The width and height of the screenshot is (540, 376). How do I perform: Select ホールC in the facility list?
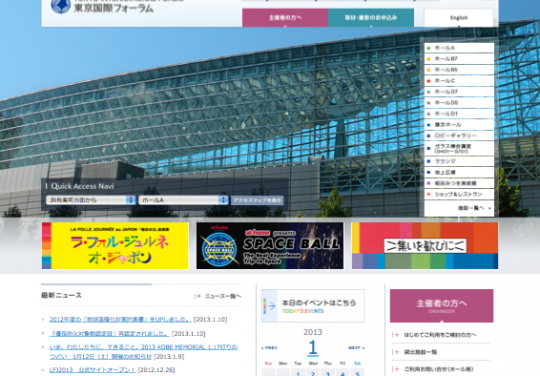tap(459, 81)
